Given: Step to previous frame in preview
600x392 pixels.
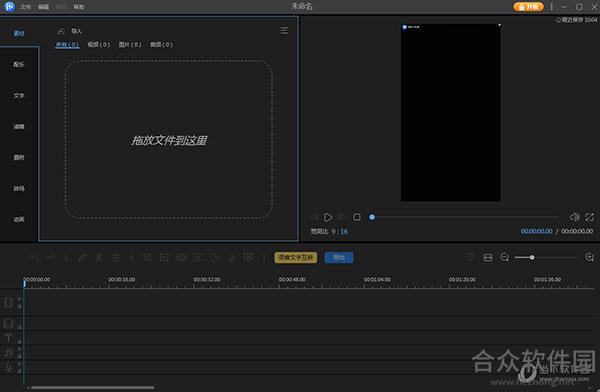Looking at the screenshot, I should [x=314, y=217].
